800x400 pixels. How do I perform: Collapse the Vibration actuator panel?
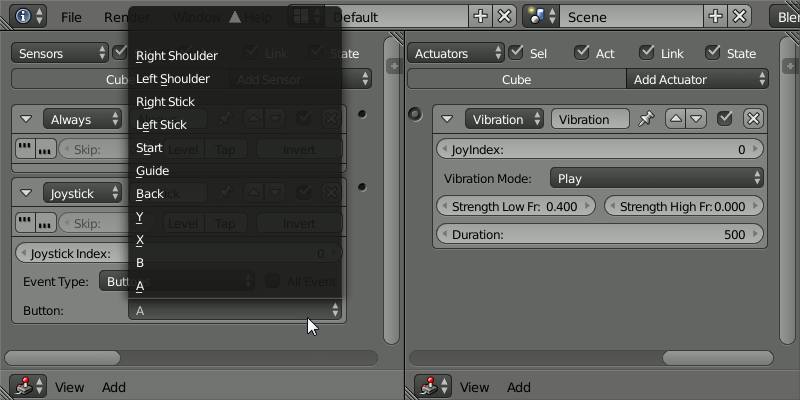(448, 119)
